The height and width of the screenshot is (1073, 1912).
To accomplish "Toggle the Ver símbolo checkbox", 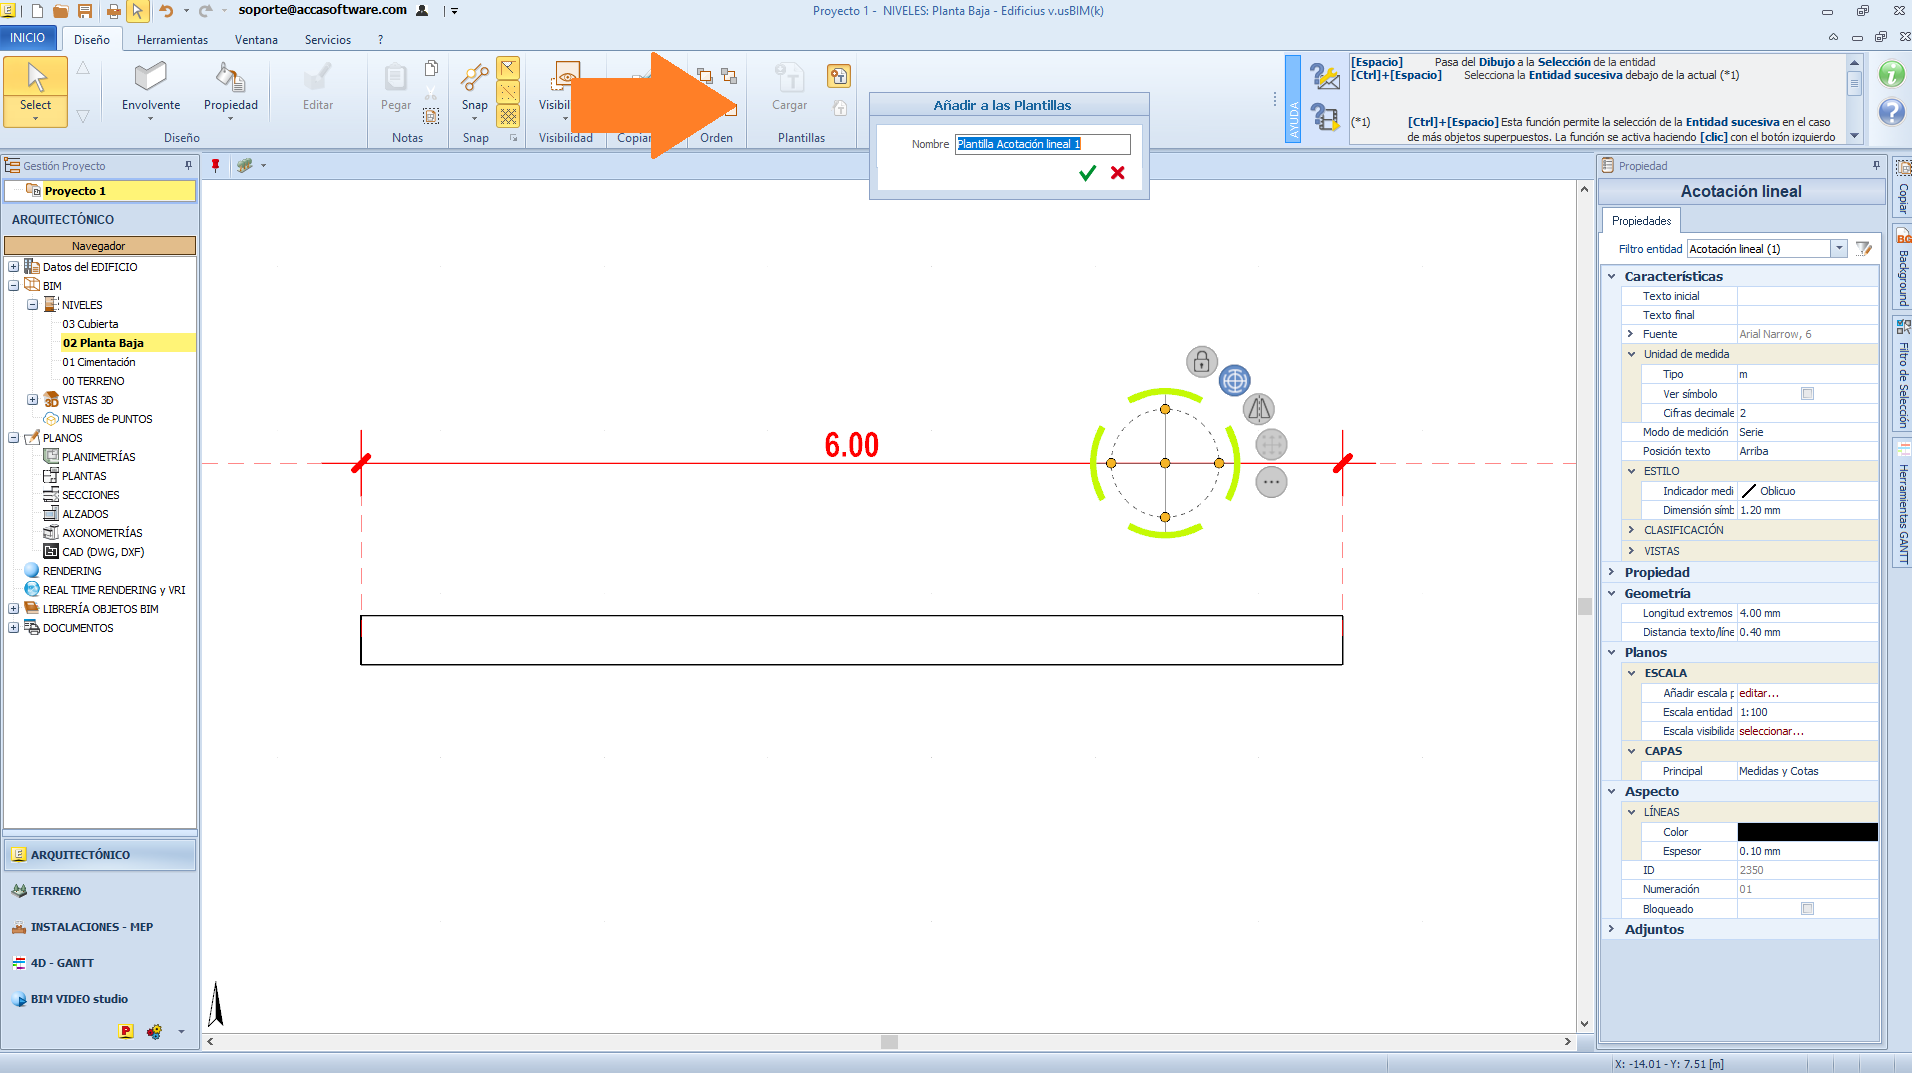I will [x=1807, y=394].
